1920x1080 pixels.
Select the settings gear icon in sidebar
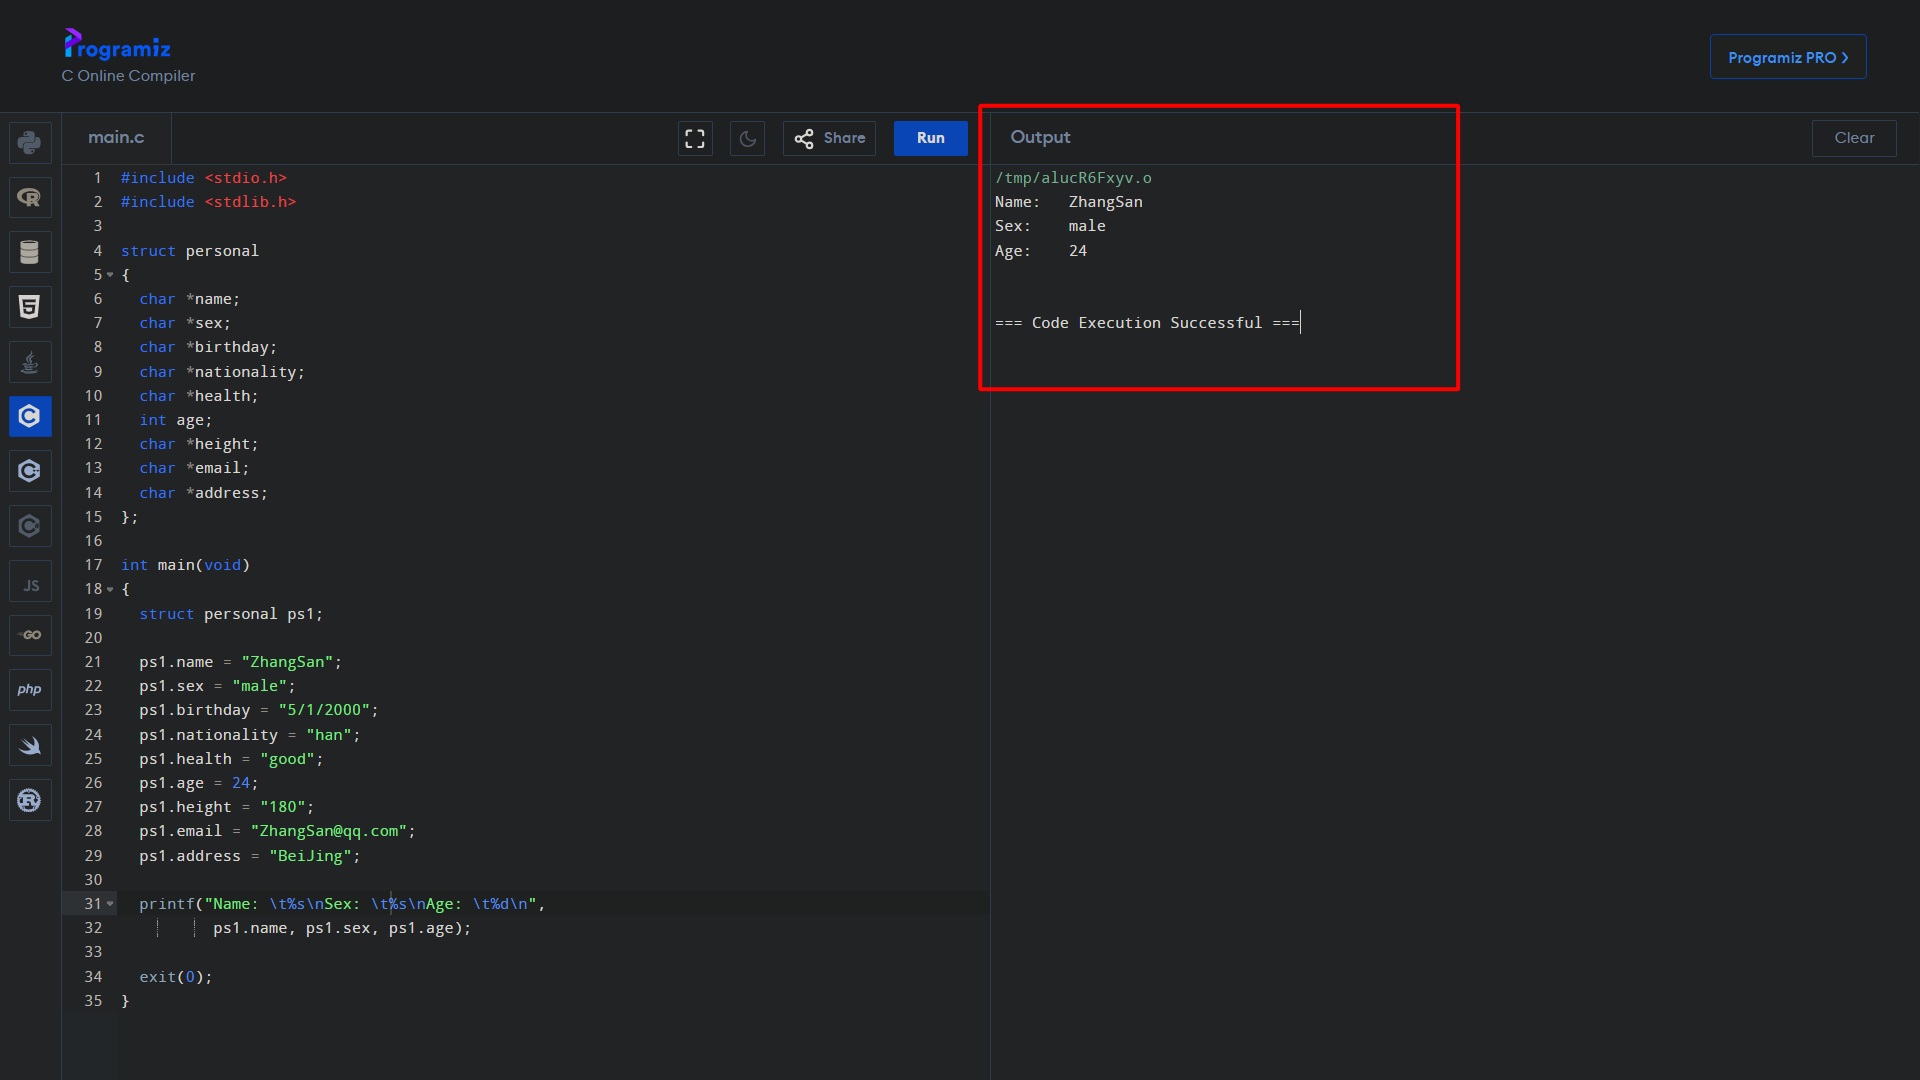click(29, 800)
